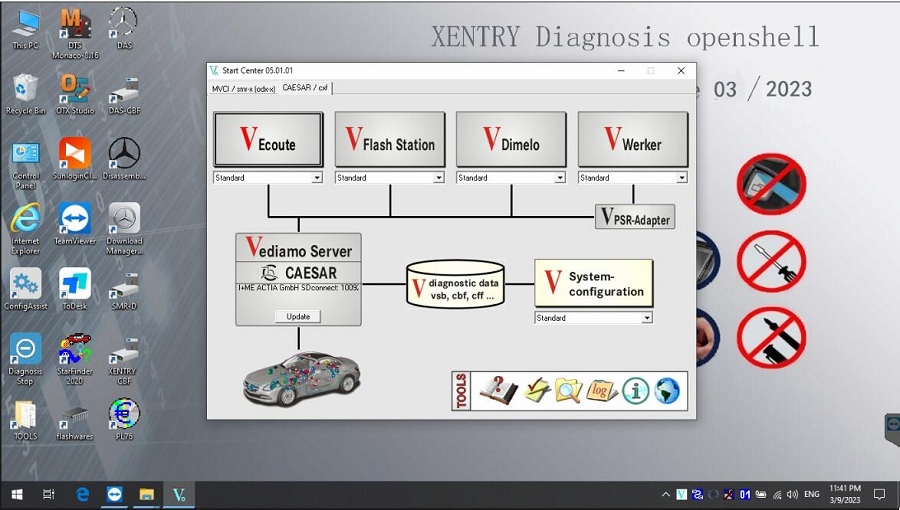Open Edge browser from taskbar
This screenshot has height=510, width=900.
coord(83,495)
